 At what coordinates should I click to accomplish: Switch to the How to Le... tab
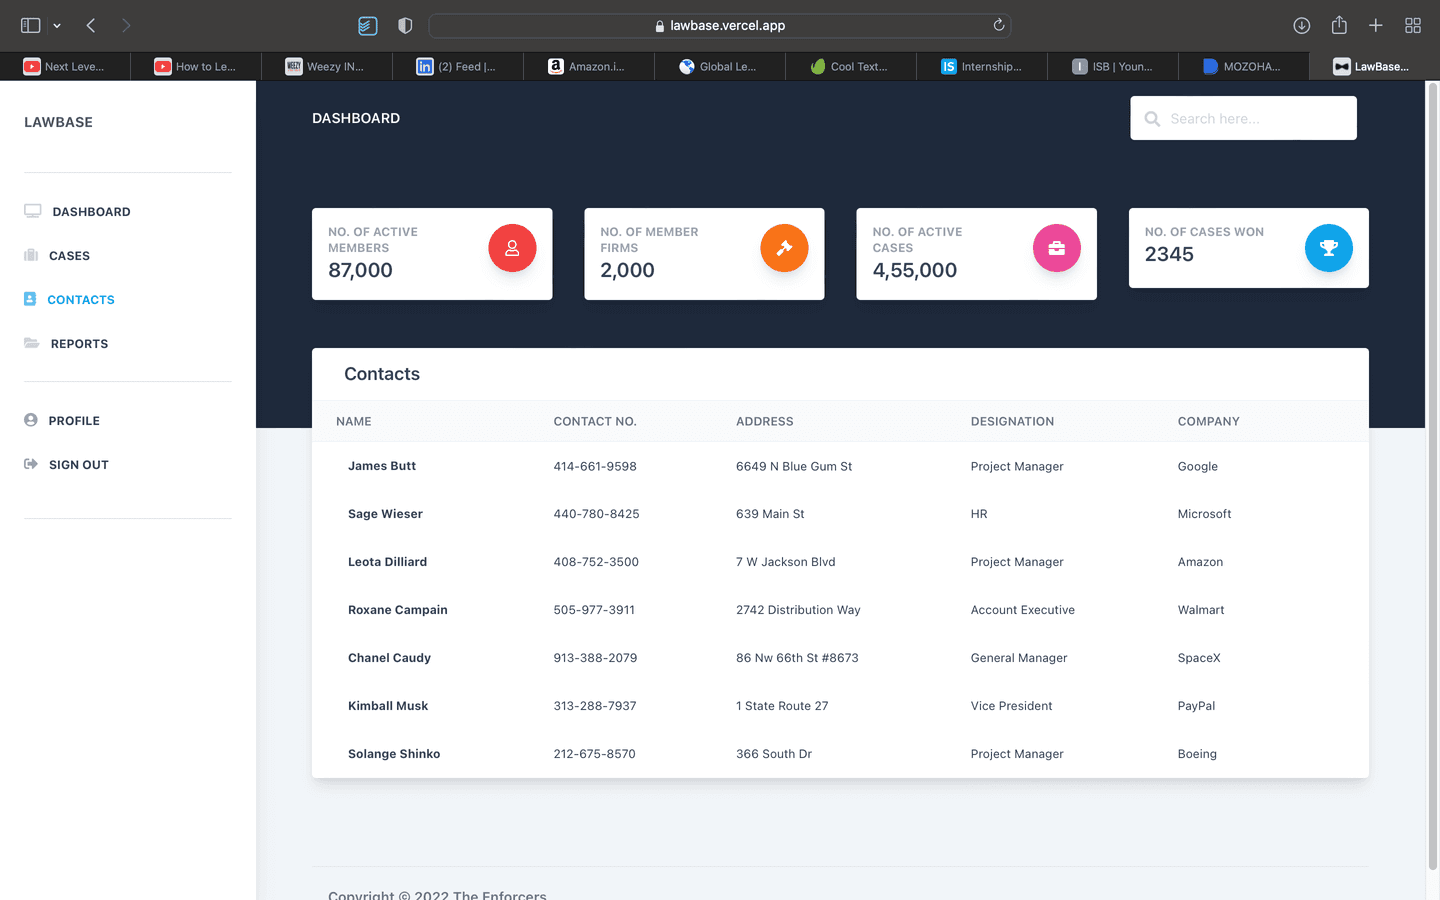197,66
